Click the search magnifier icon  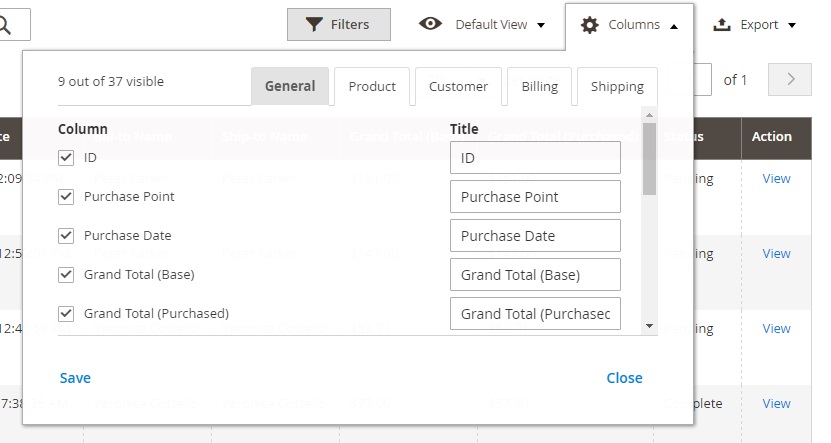tap(5, 25)
